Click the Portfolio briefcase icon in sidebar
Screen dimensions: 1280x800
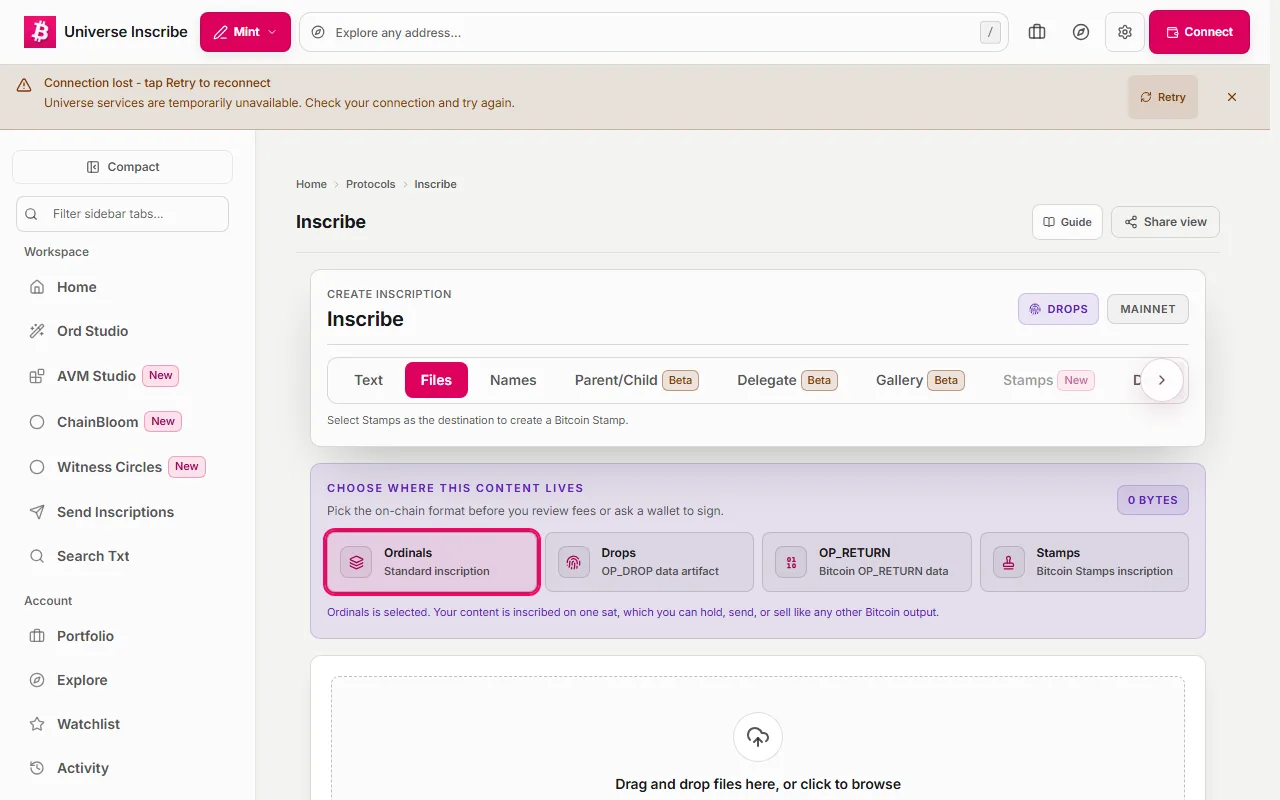tap(37, 636)
